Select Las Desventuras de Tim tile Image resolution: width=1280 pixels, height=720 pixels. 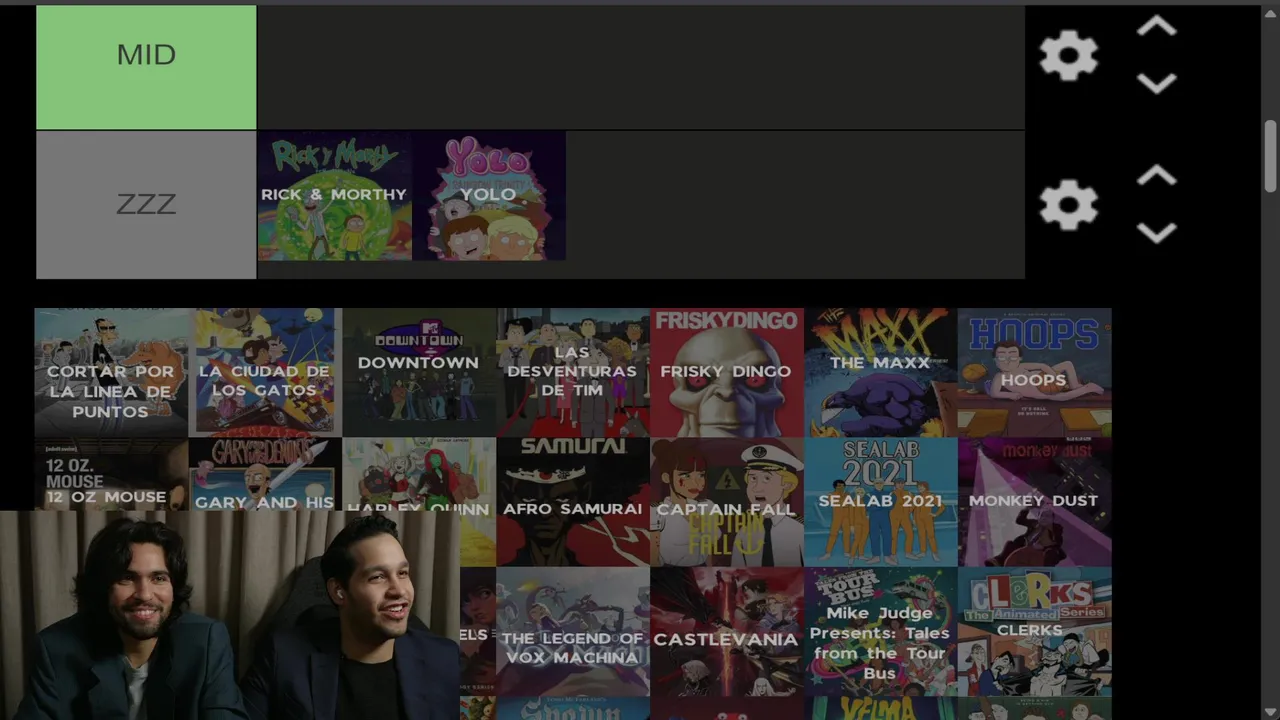click(573, 372)
